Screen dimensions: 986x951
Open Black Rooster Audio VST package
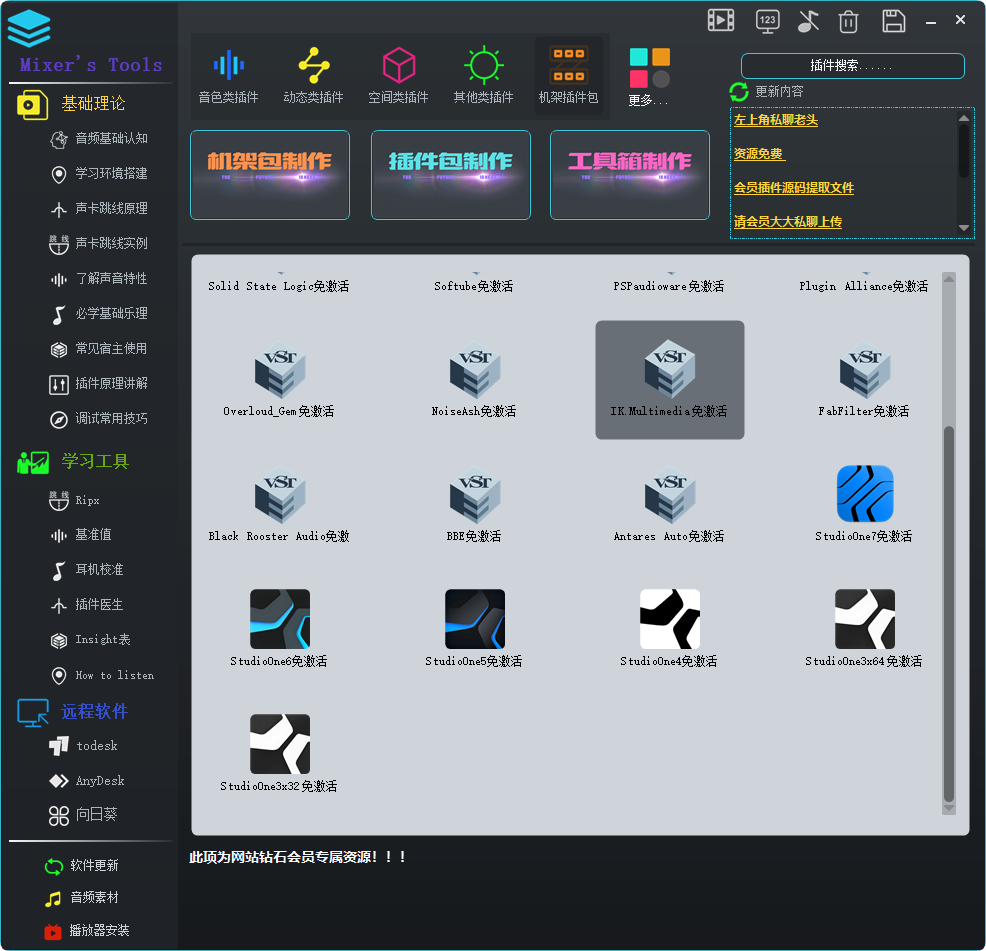point(279,504)
